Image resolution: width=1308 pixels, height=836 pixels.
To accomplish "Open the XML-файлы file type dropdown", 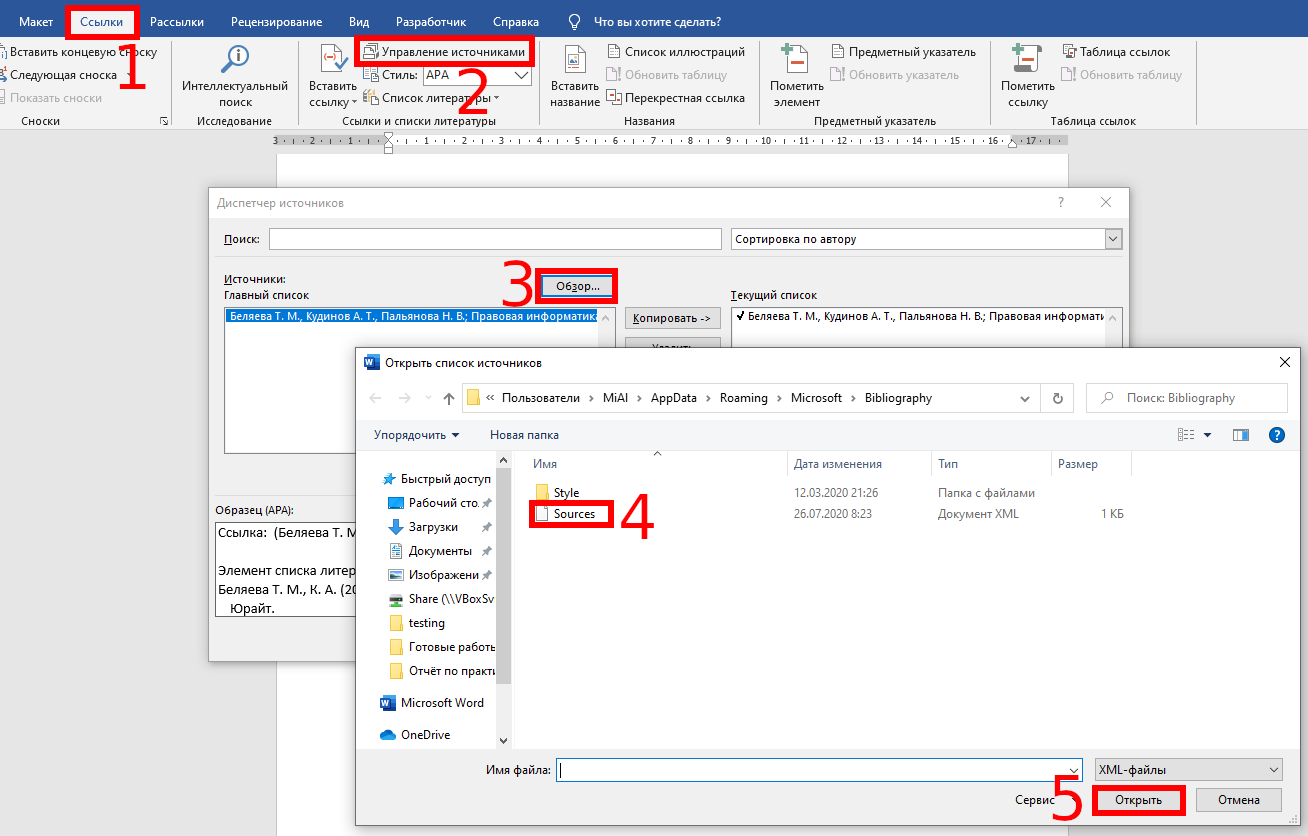I will 1188,770.
